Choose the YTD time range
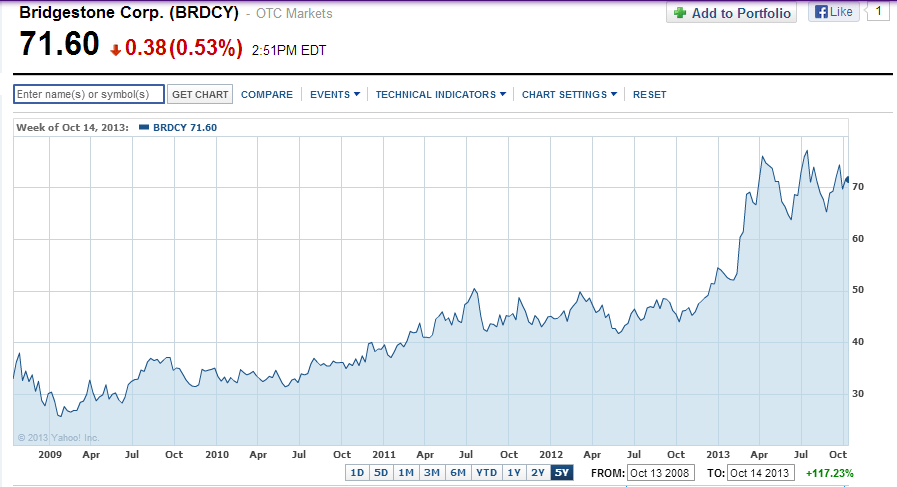This screenshot has height=487, width=897. (x=486, y=473)
